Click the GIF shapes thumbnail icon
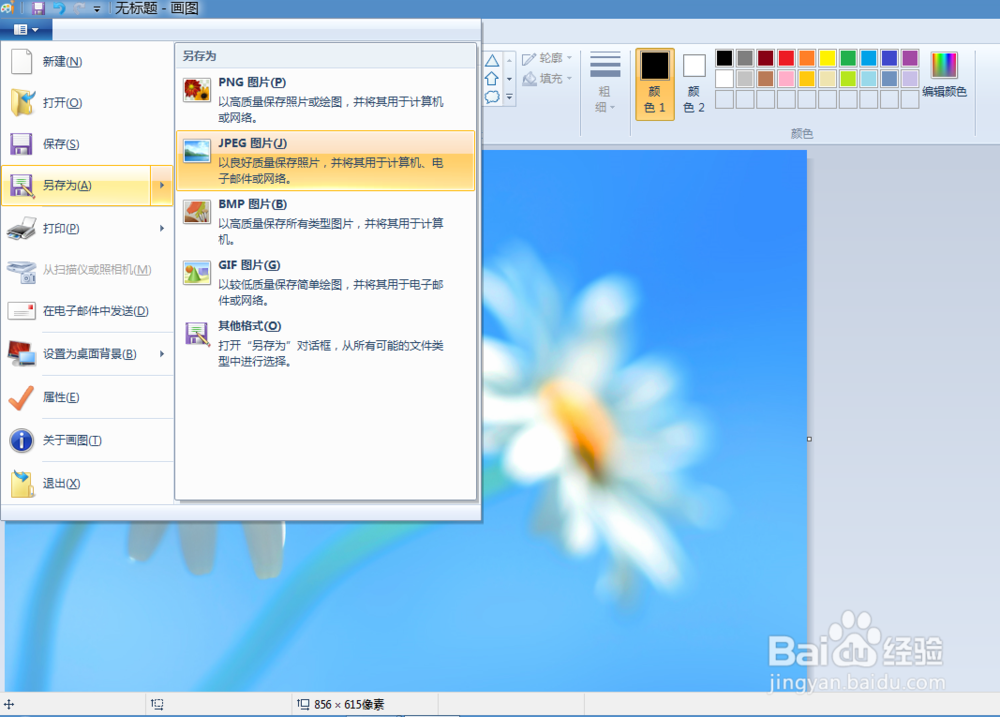Image resolution: width=1000 pixels, height=717 pixels. click(196, 273)
